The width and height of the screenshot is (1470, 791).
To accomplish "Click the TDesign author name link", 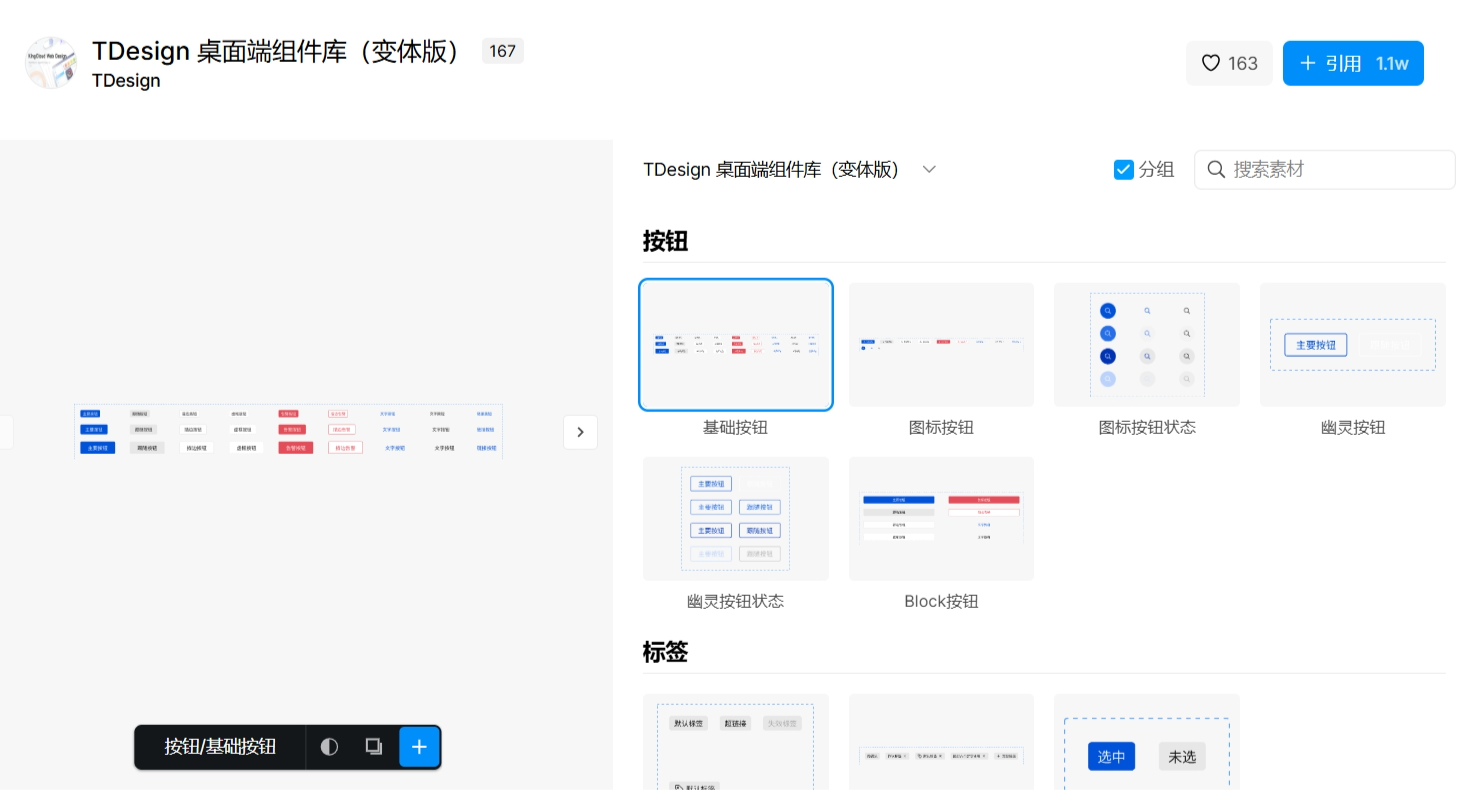I will click(x=126, y=81).
